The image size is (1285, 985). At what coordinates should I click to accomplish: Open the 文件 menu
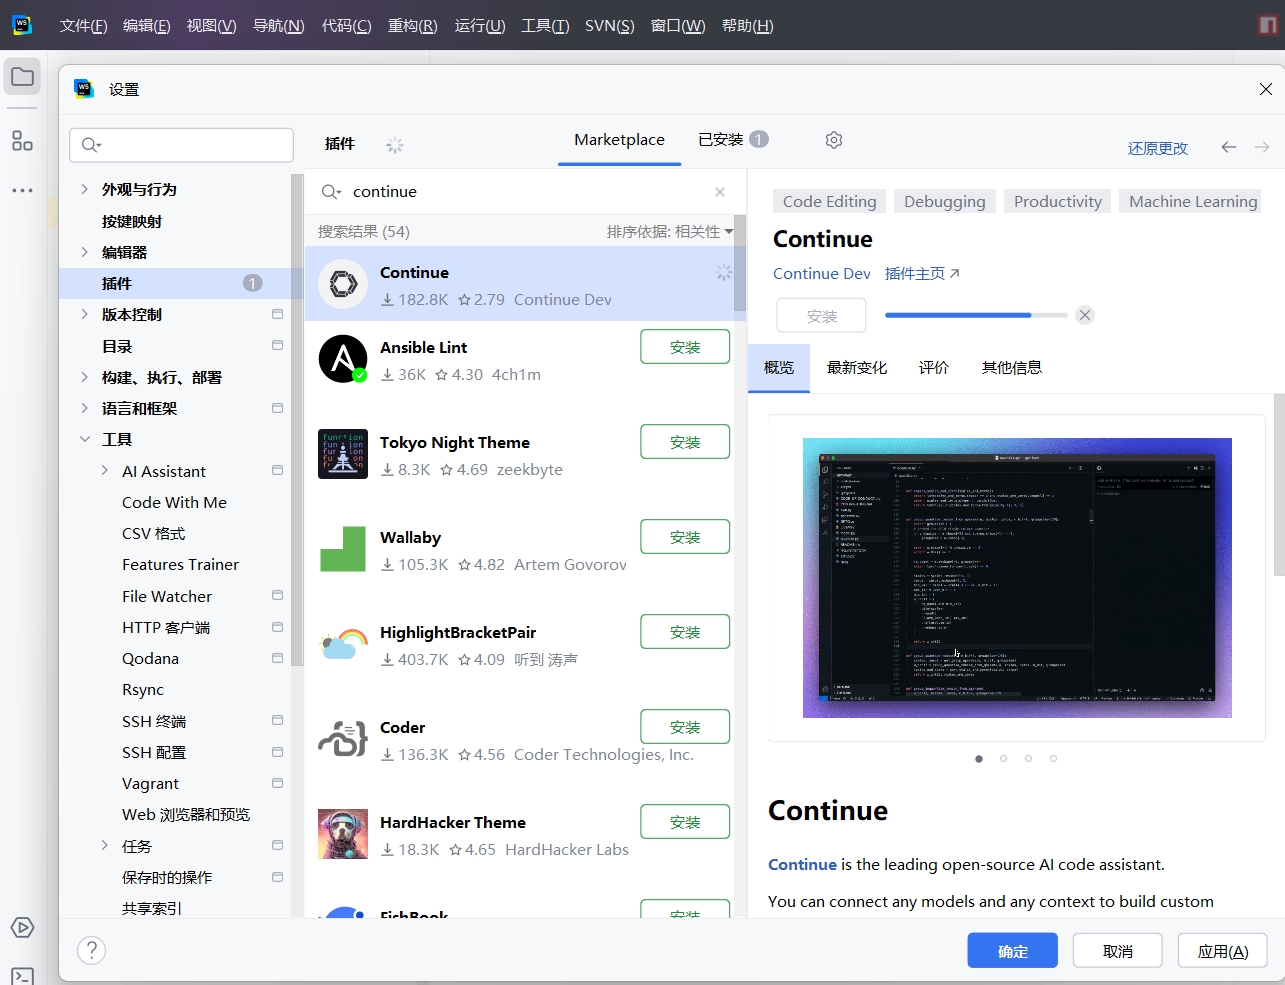(83, 26)
